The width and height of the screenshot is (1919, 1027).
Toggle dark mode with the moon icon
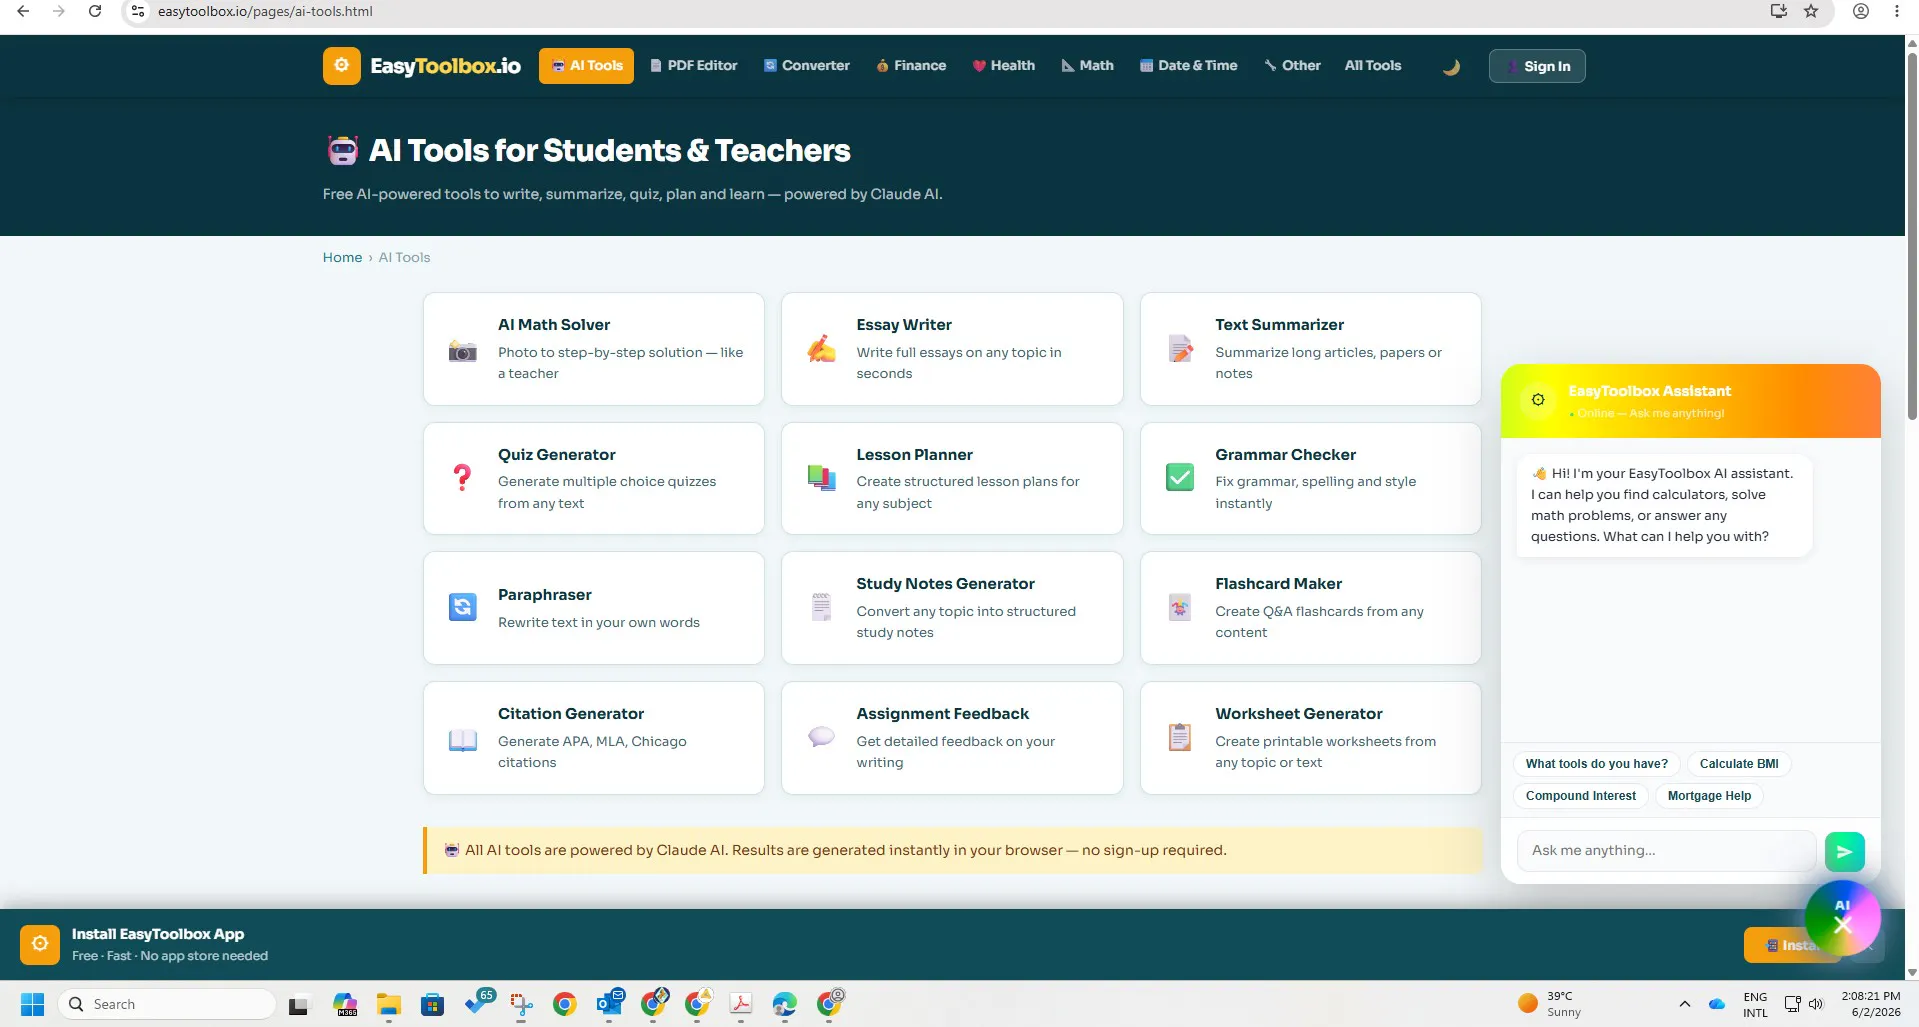tap(1451, 67)
